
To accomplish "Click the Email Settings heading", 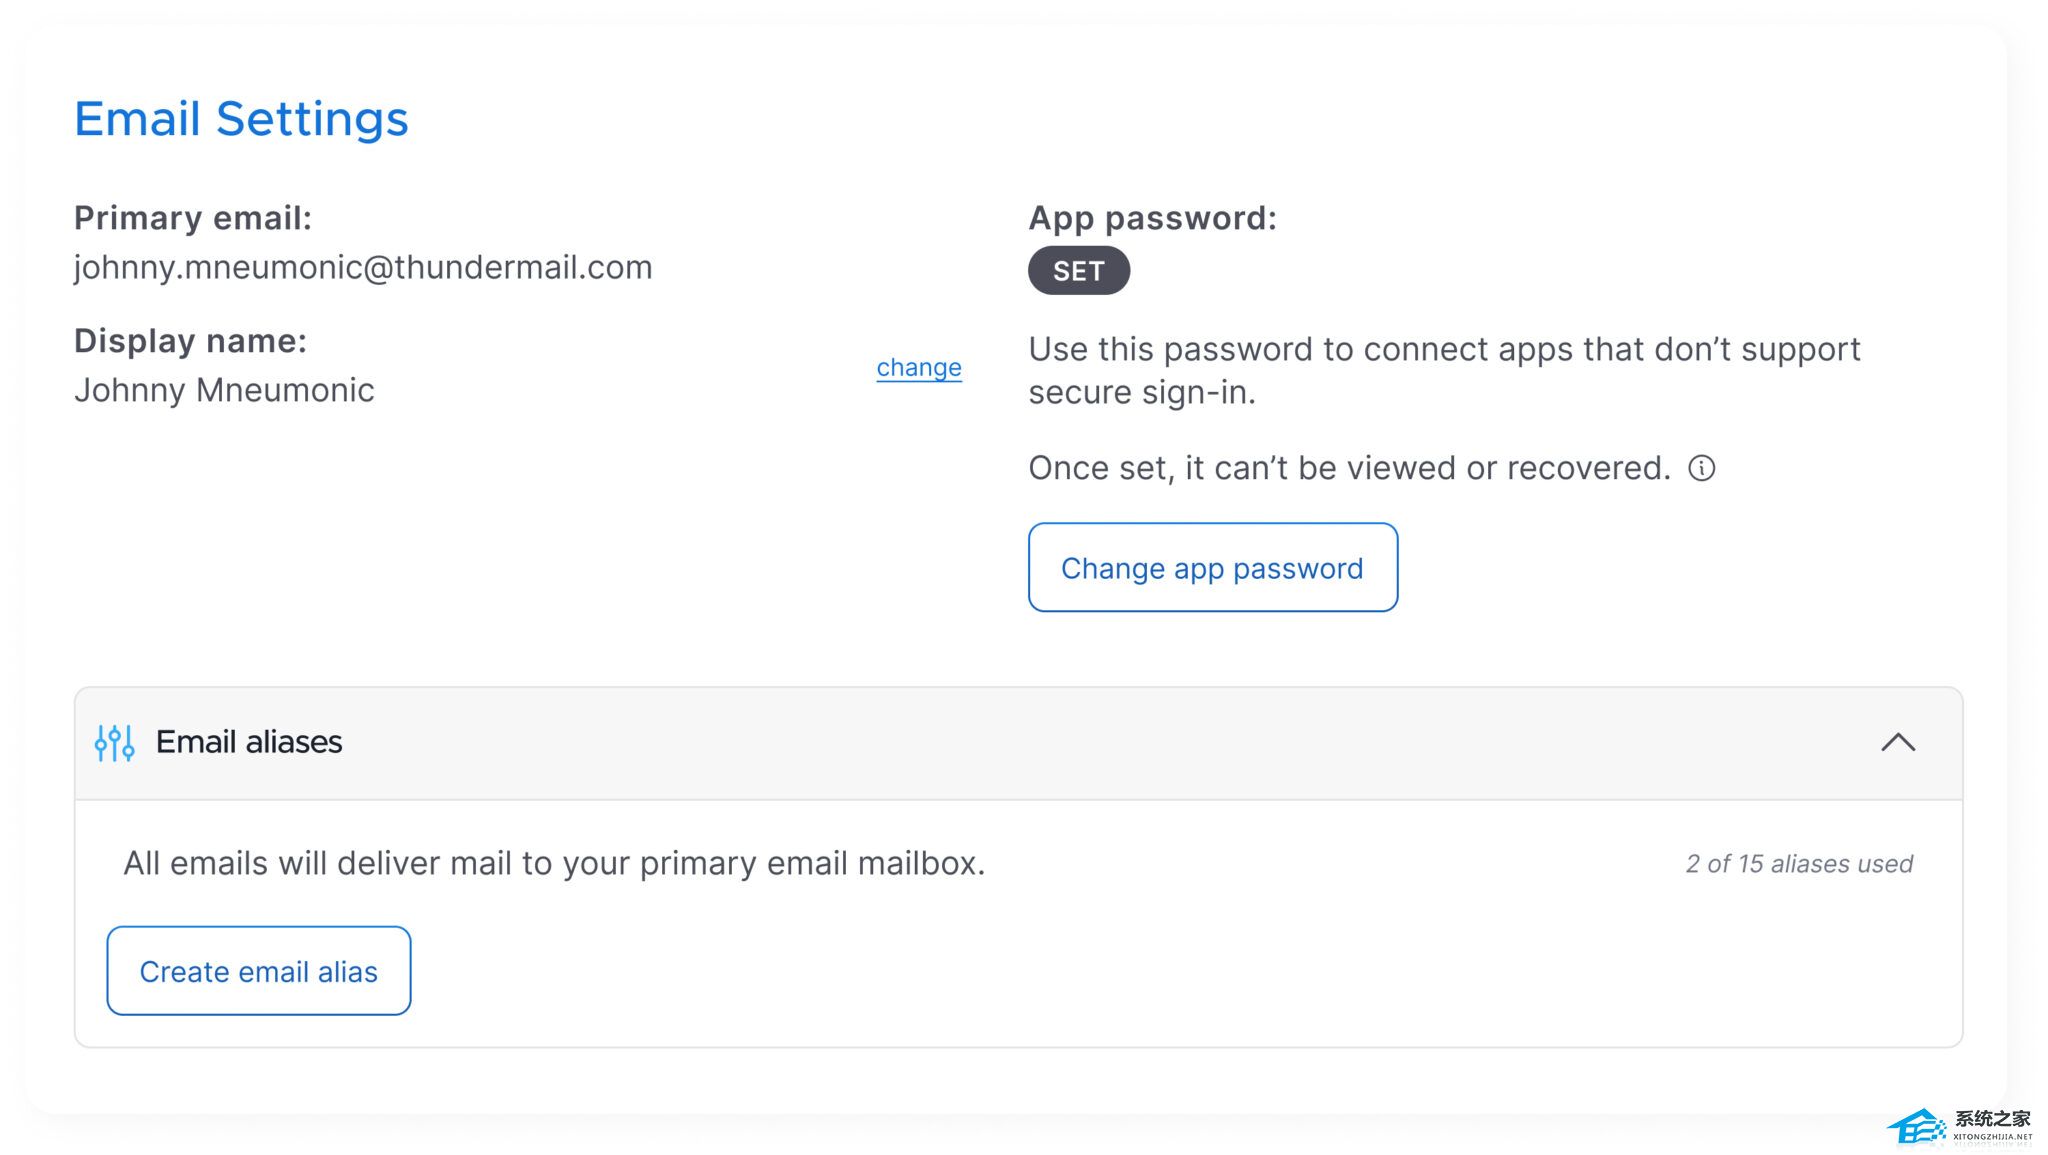I will tap(241, 119).
